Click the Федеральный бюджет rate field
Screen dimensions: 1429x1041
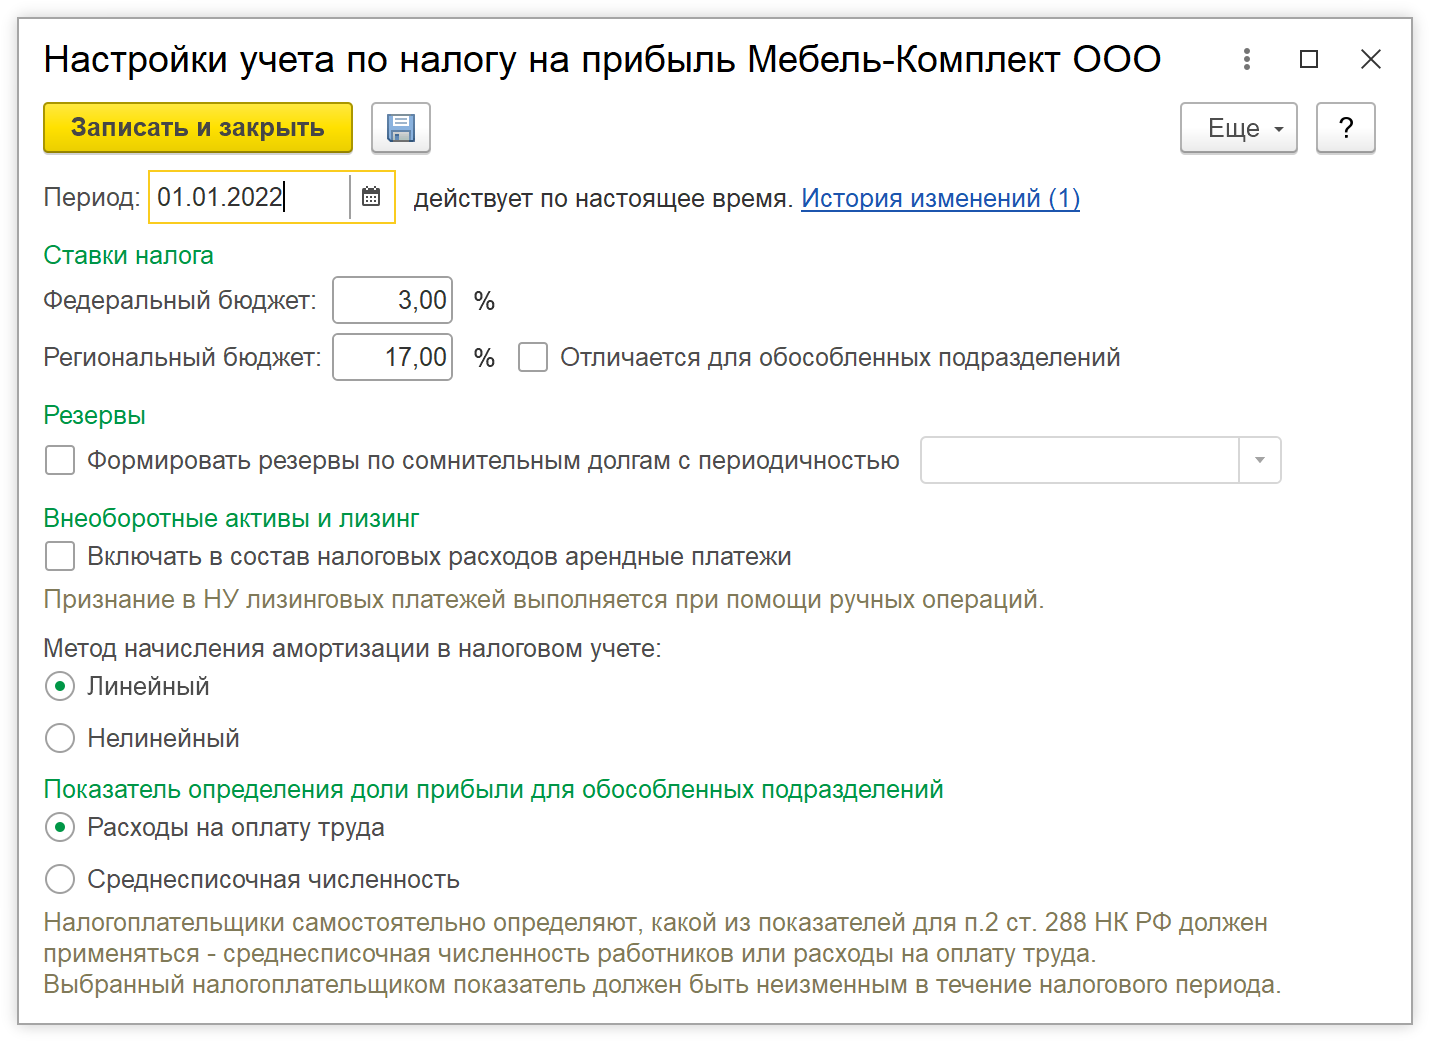(392, 300)
